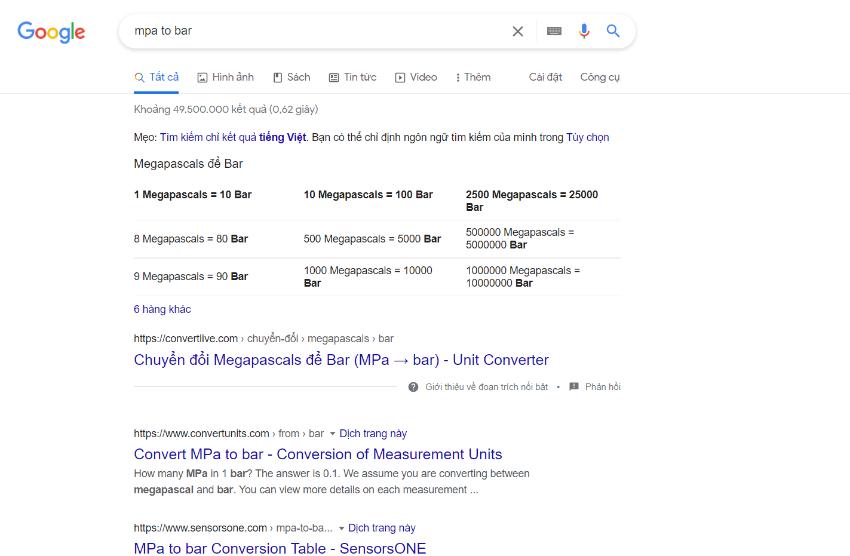Open the Tùy chọn link
Image resolution: width=850 pixels, height=556 pixels.
[x=588, y=138]
